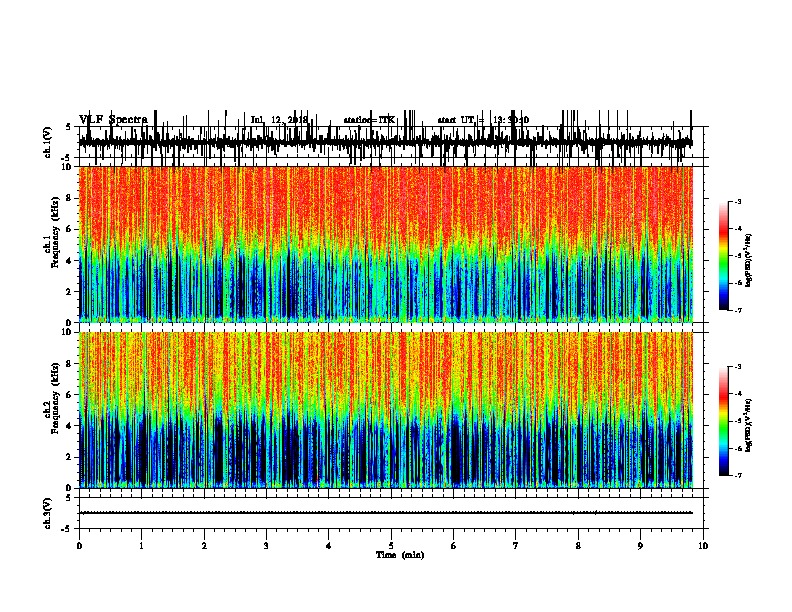Click the "ch.3(V)" waveform axis label
The height and width of the screenshot is (612, 792).
click(x=47, y=513)
